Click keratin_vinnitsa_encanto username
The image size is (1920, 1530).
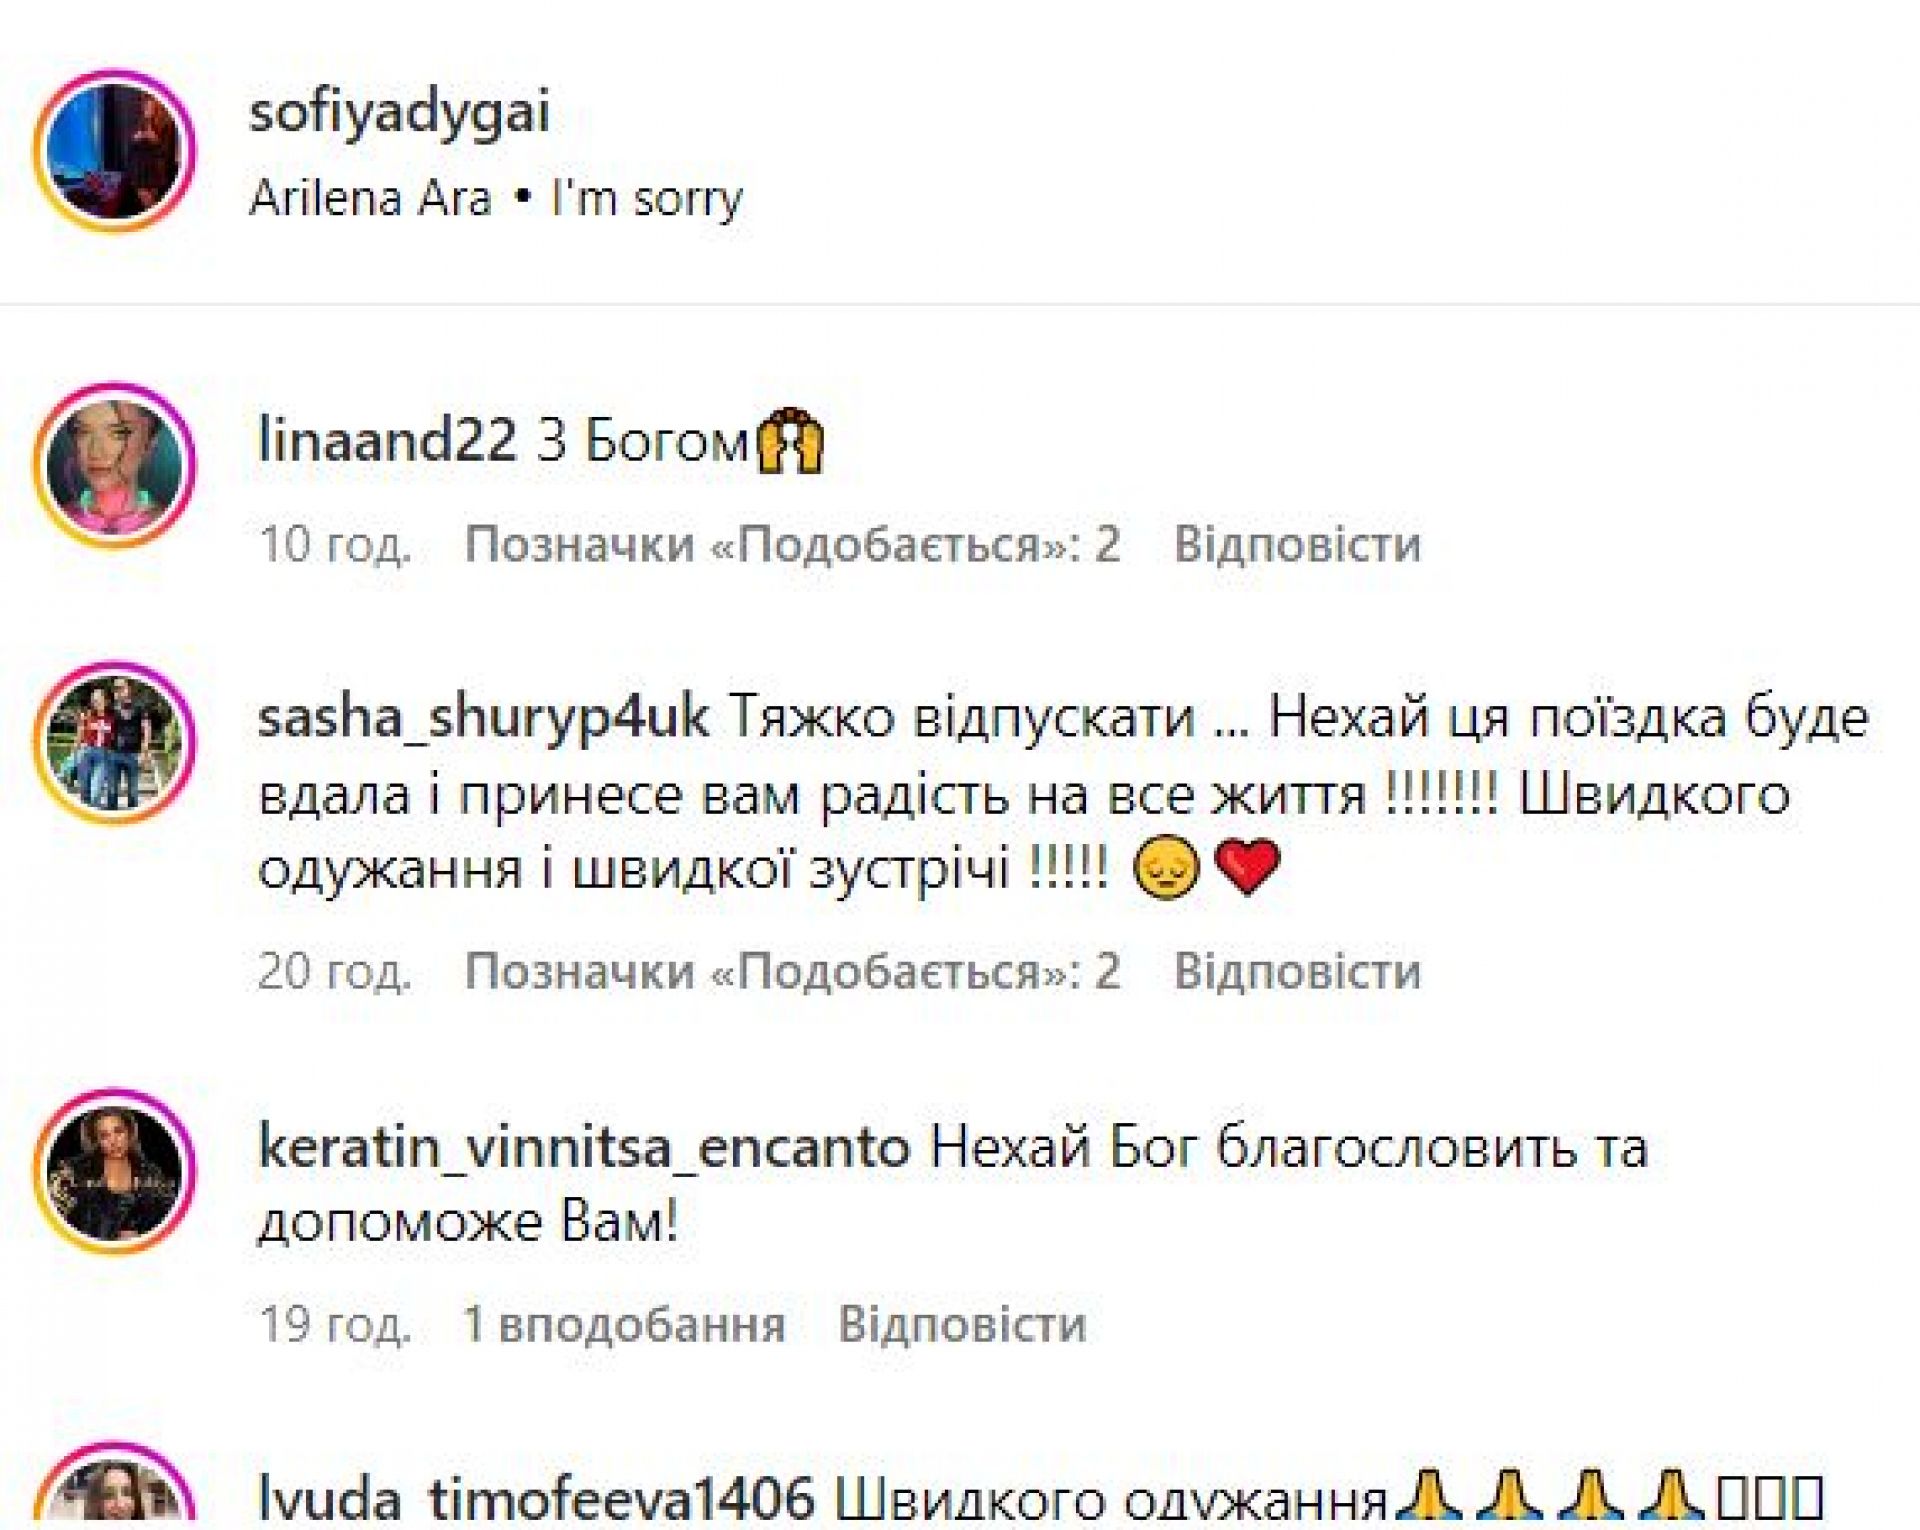[584, 1146]
